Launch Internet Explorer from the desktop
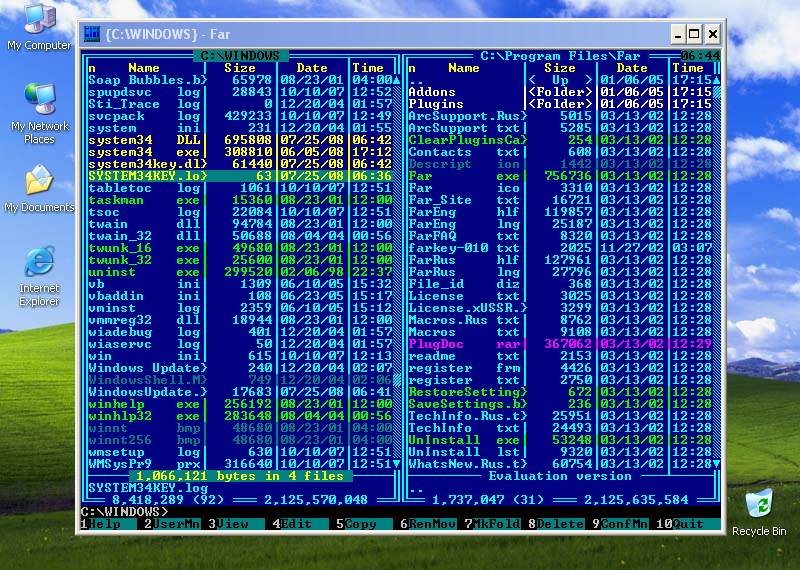 point(39,276)
